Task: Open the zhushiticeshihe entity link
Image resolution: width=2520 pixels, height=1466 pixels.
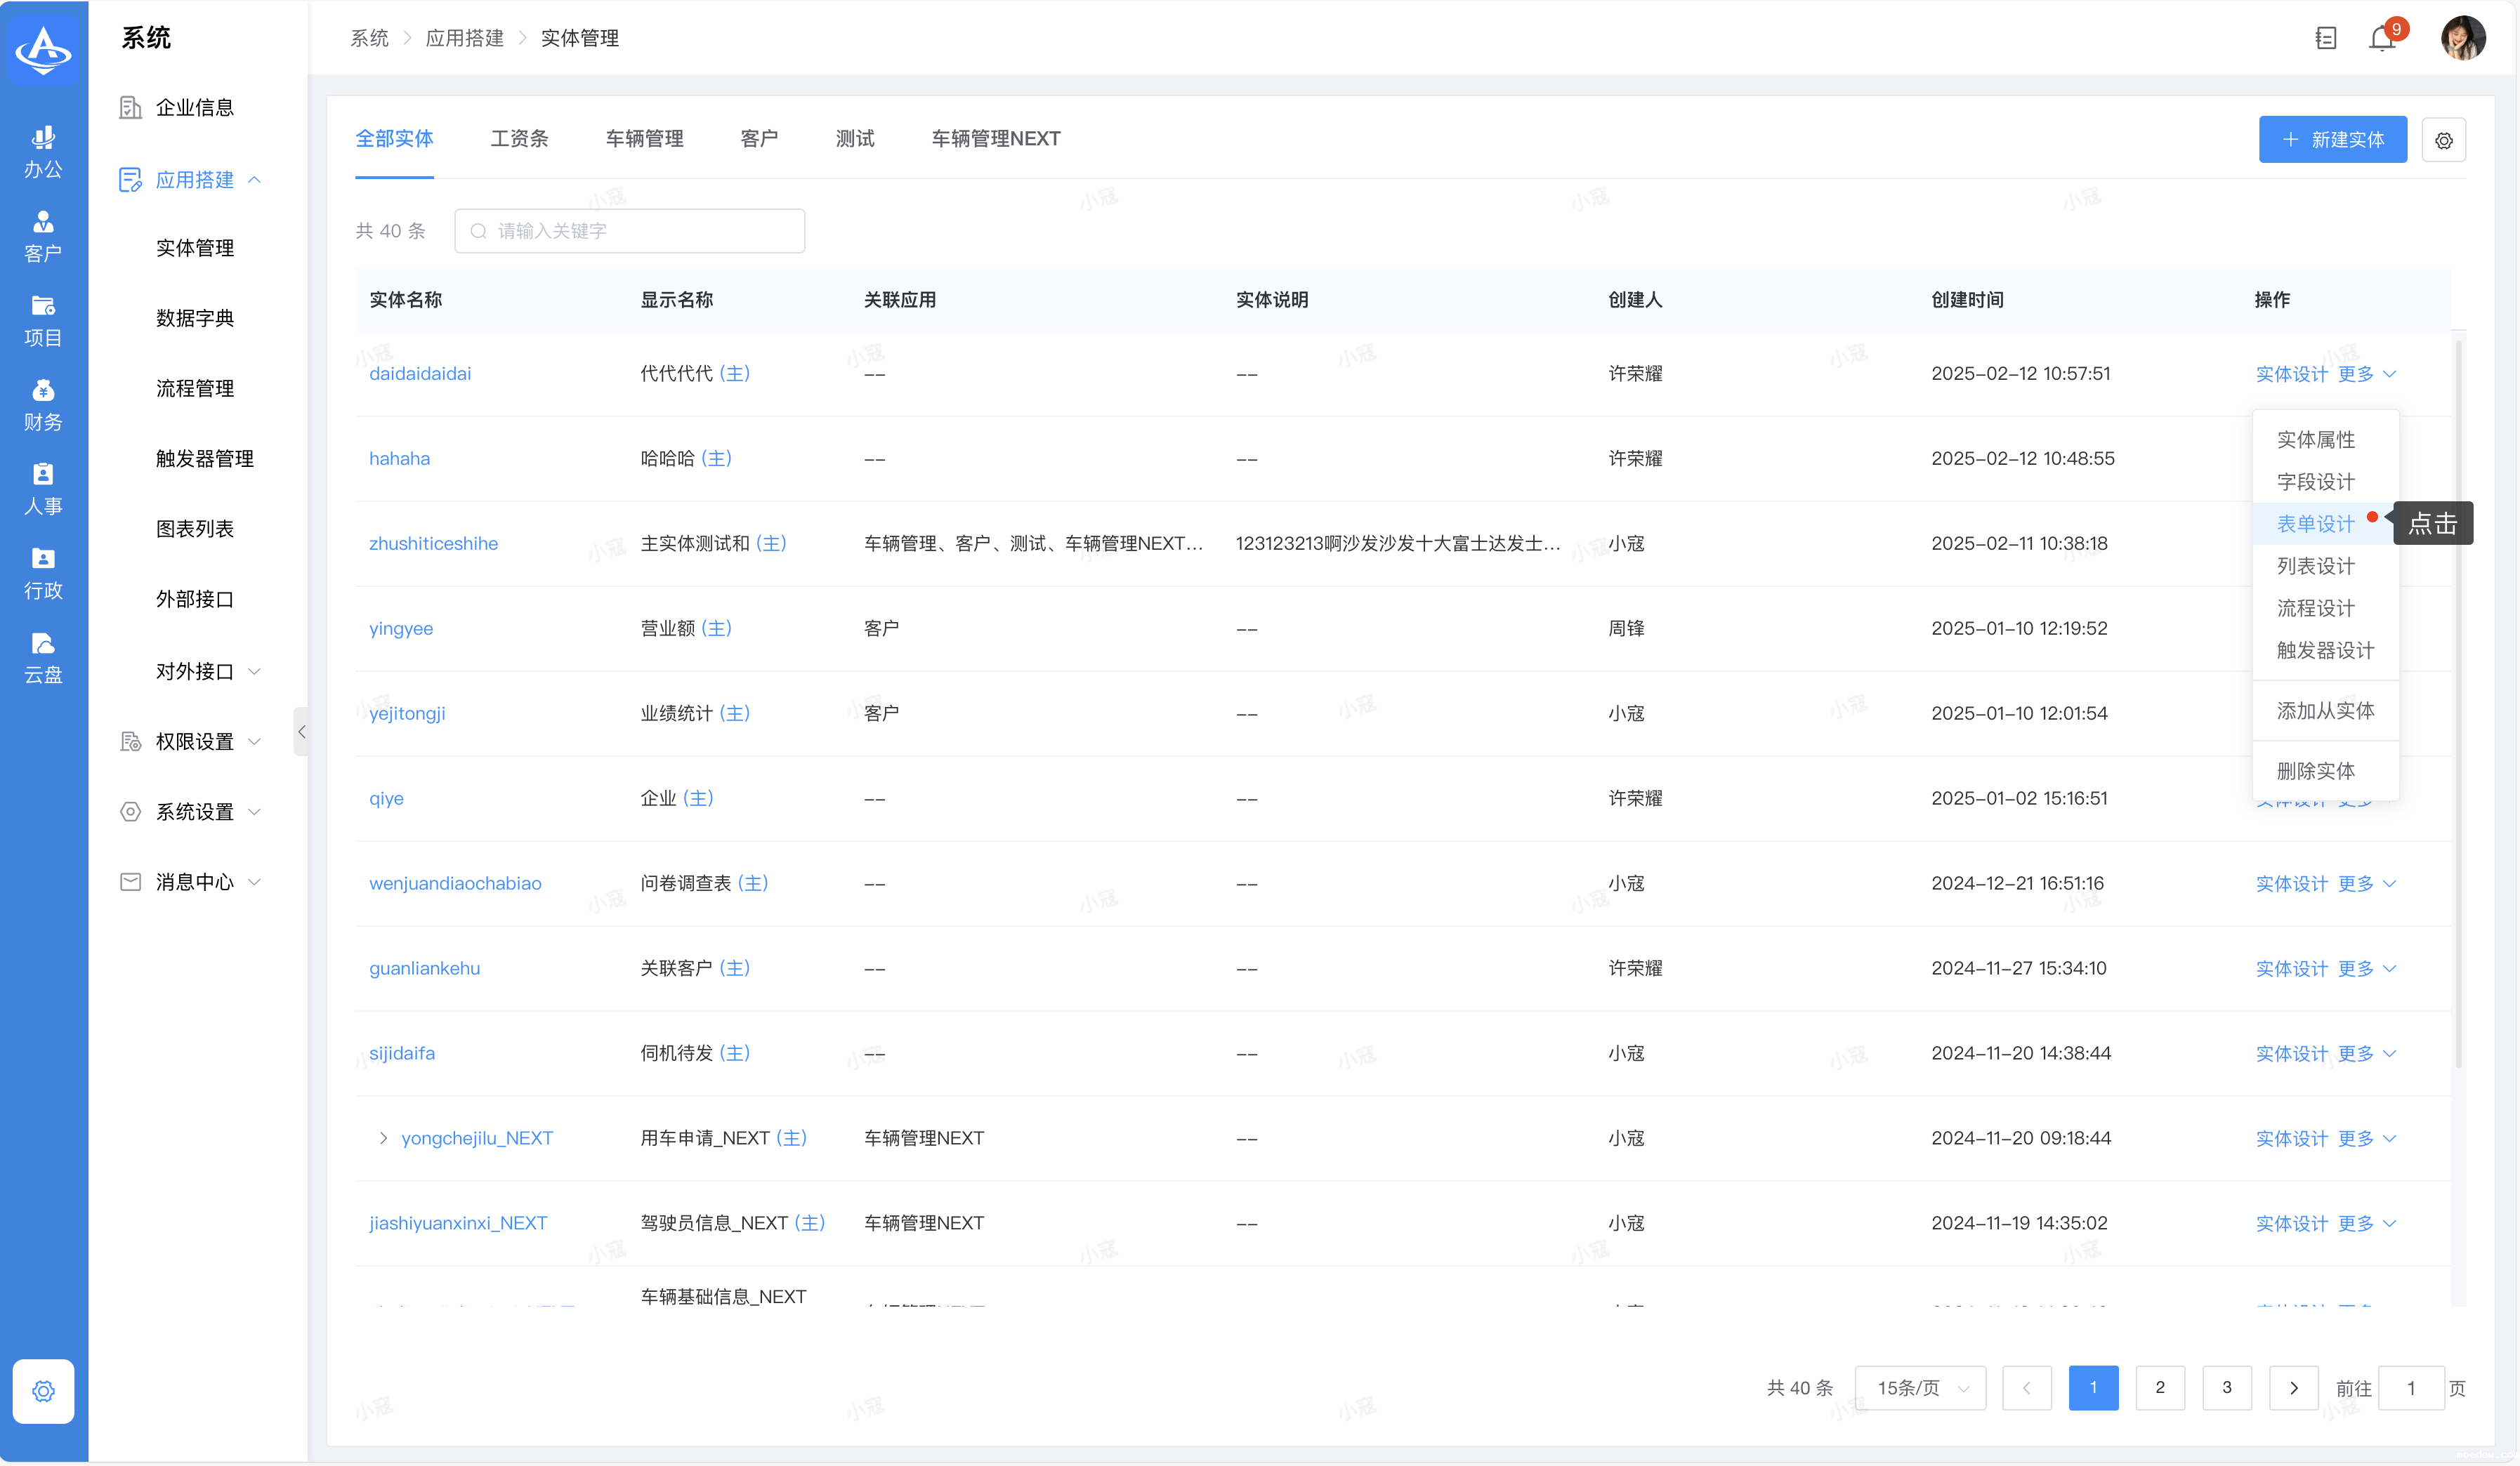Action: coord(433,543)
